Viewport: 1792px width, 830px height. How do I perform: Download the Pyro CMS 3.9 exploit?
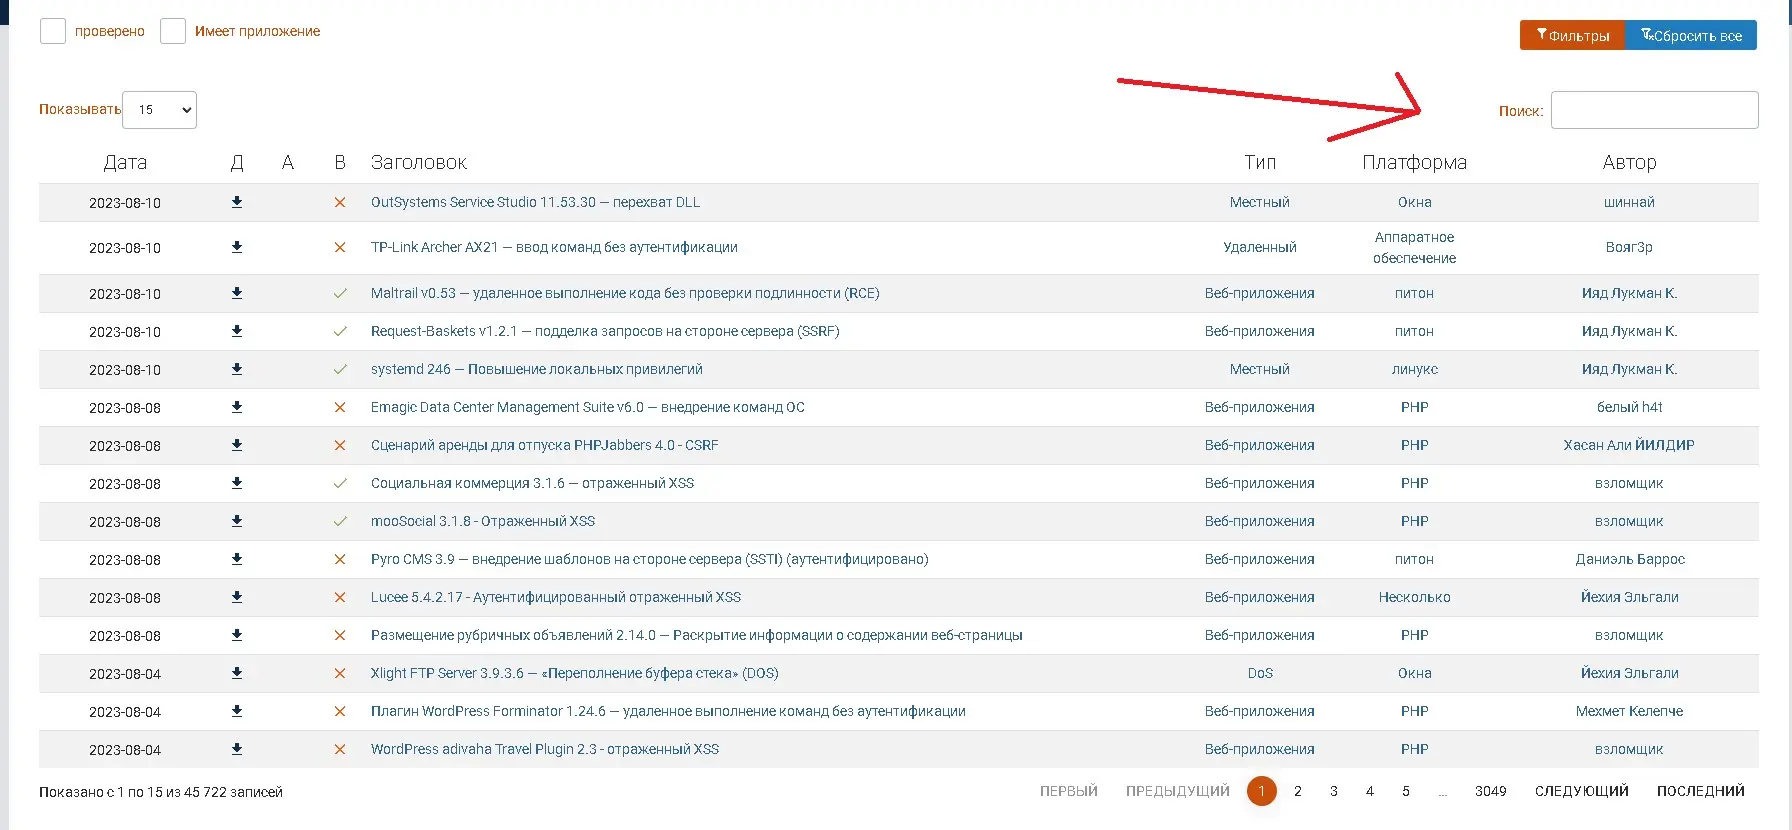click(237, 559)
